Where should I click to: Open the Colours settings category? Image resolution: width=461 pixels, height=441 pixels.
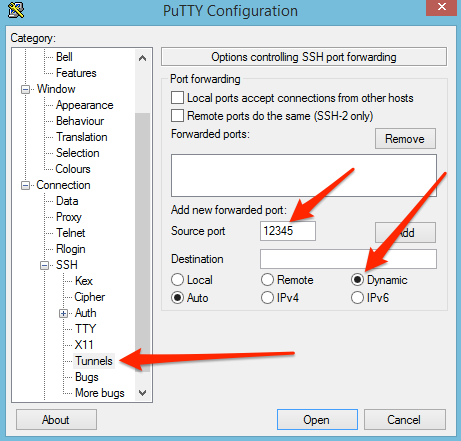tap(73, 169)
